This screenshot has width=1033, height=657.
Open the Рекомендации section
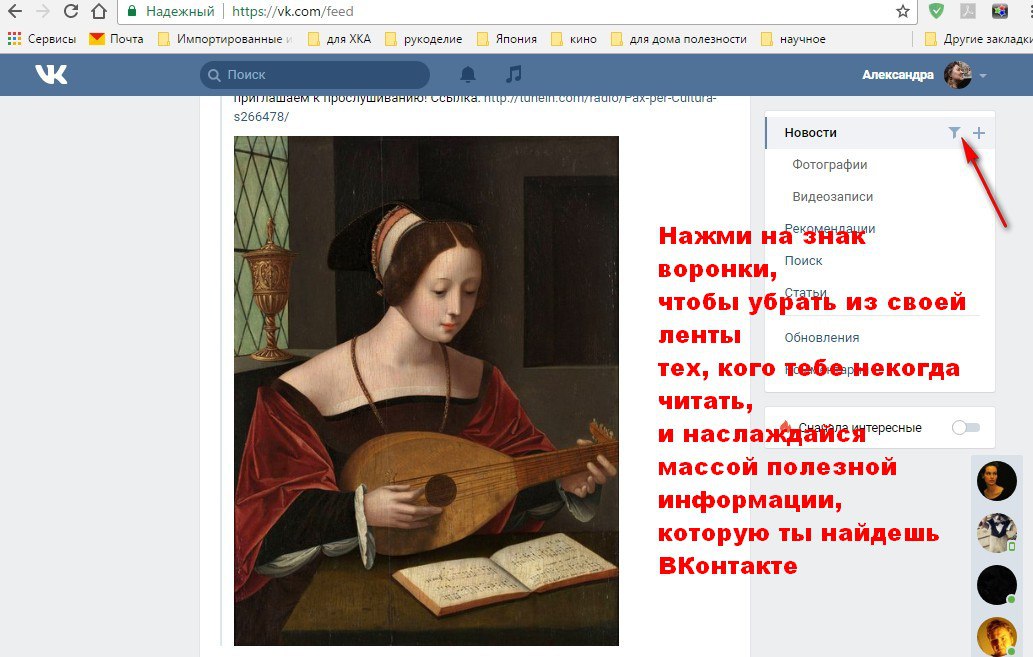pos(830,229)
